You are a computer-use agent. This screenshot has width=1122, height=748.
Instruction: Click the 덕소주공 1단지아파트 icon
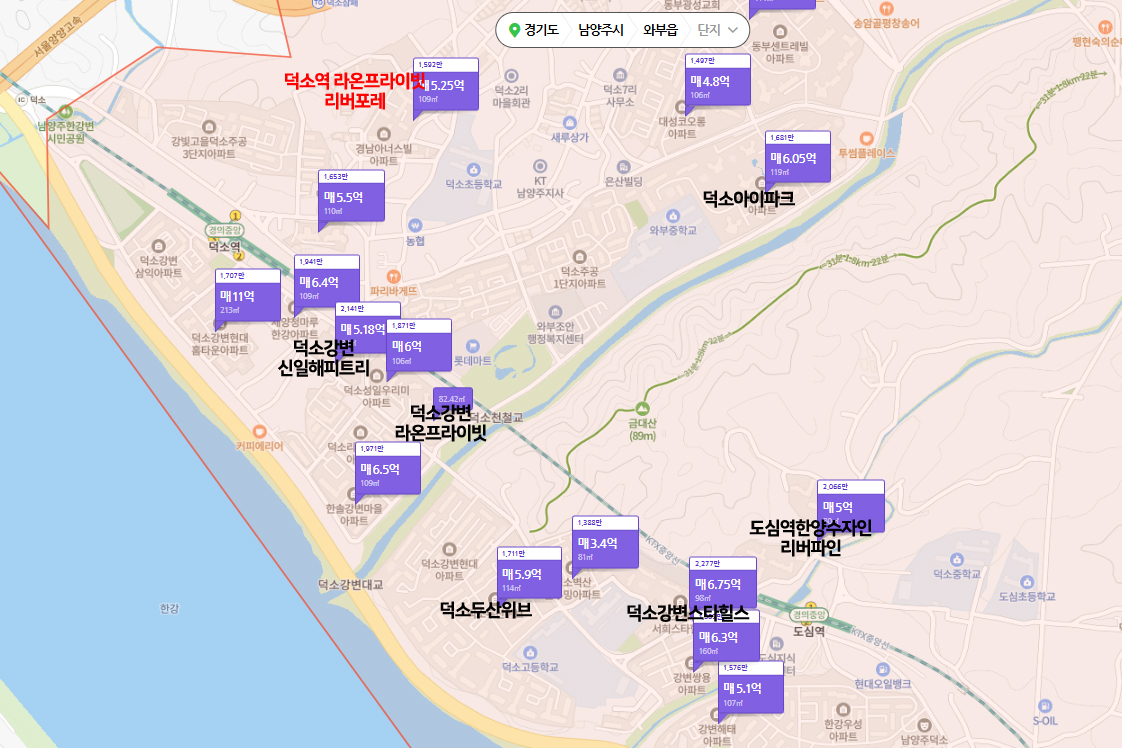[x=580, y=257]
